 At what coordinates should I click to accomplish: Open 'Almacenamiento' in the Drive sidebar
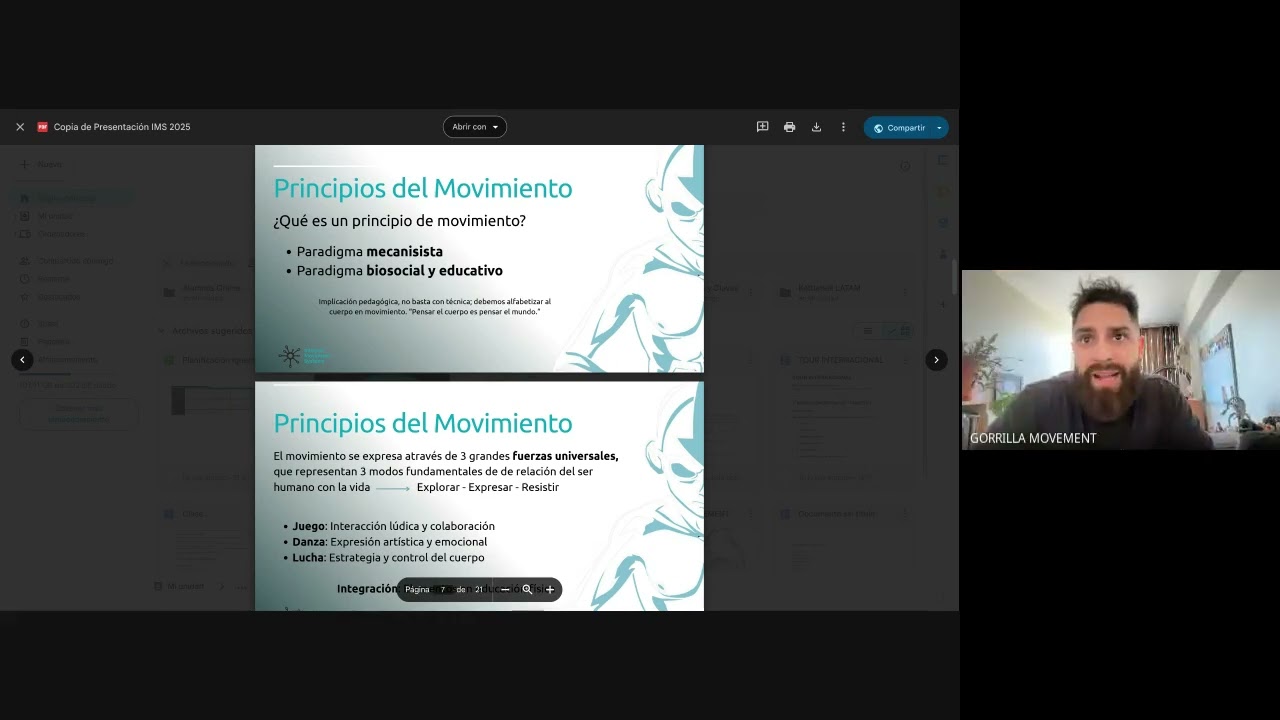(x=68, y=359)
